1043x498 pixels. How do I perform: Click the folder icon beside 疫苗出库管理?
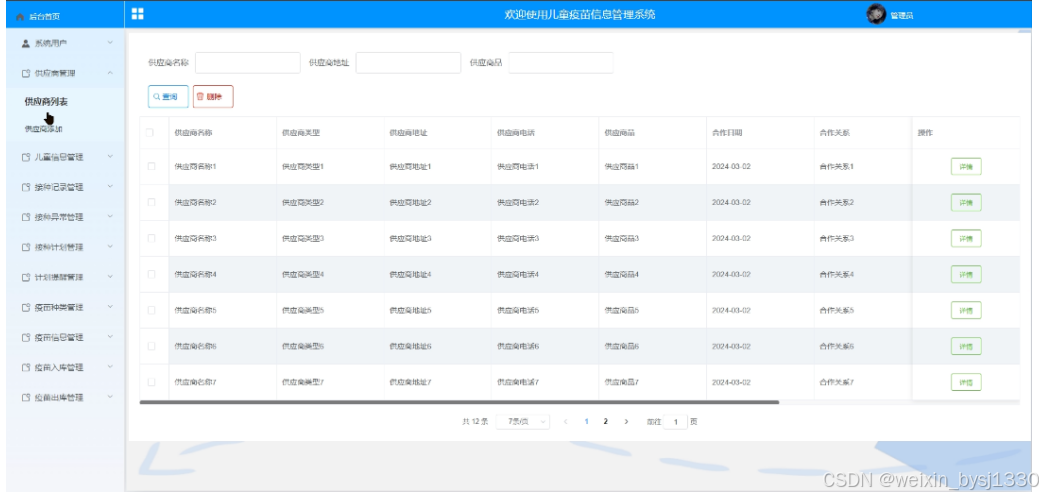click(x=26, y=398)
